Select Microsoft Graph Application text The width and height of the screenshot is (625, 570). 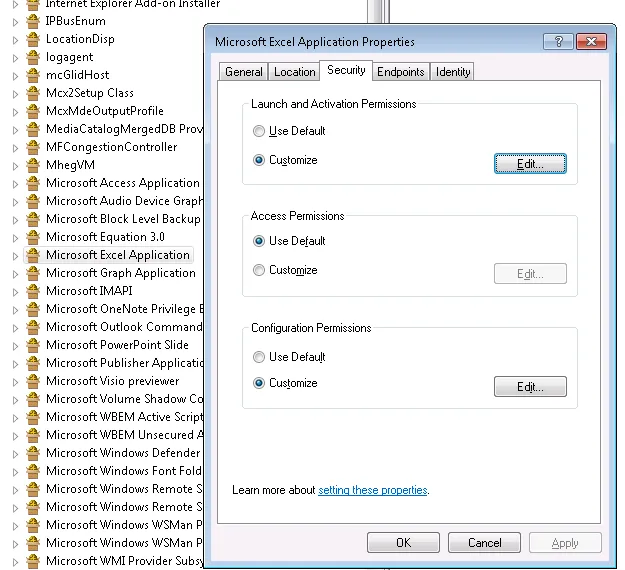(x=121, y=273)
